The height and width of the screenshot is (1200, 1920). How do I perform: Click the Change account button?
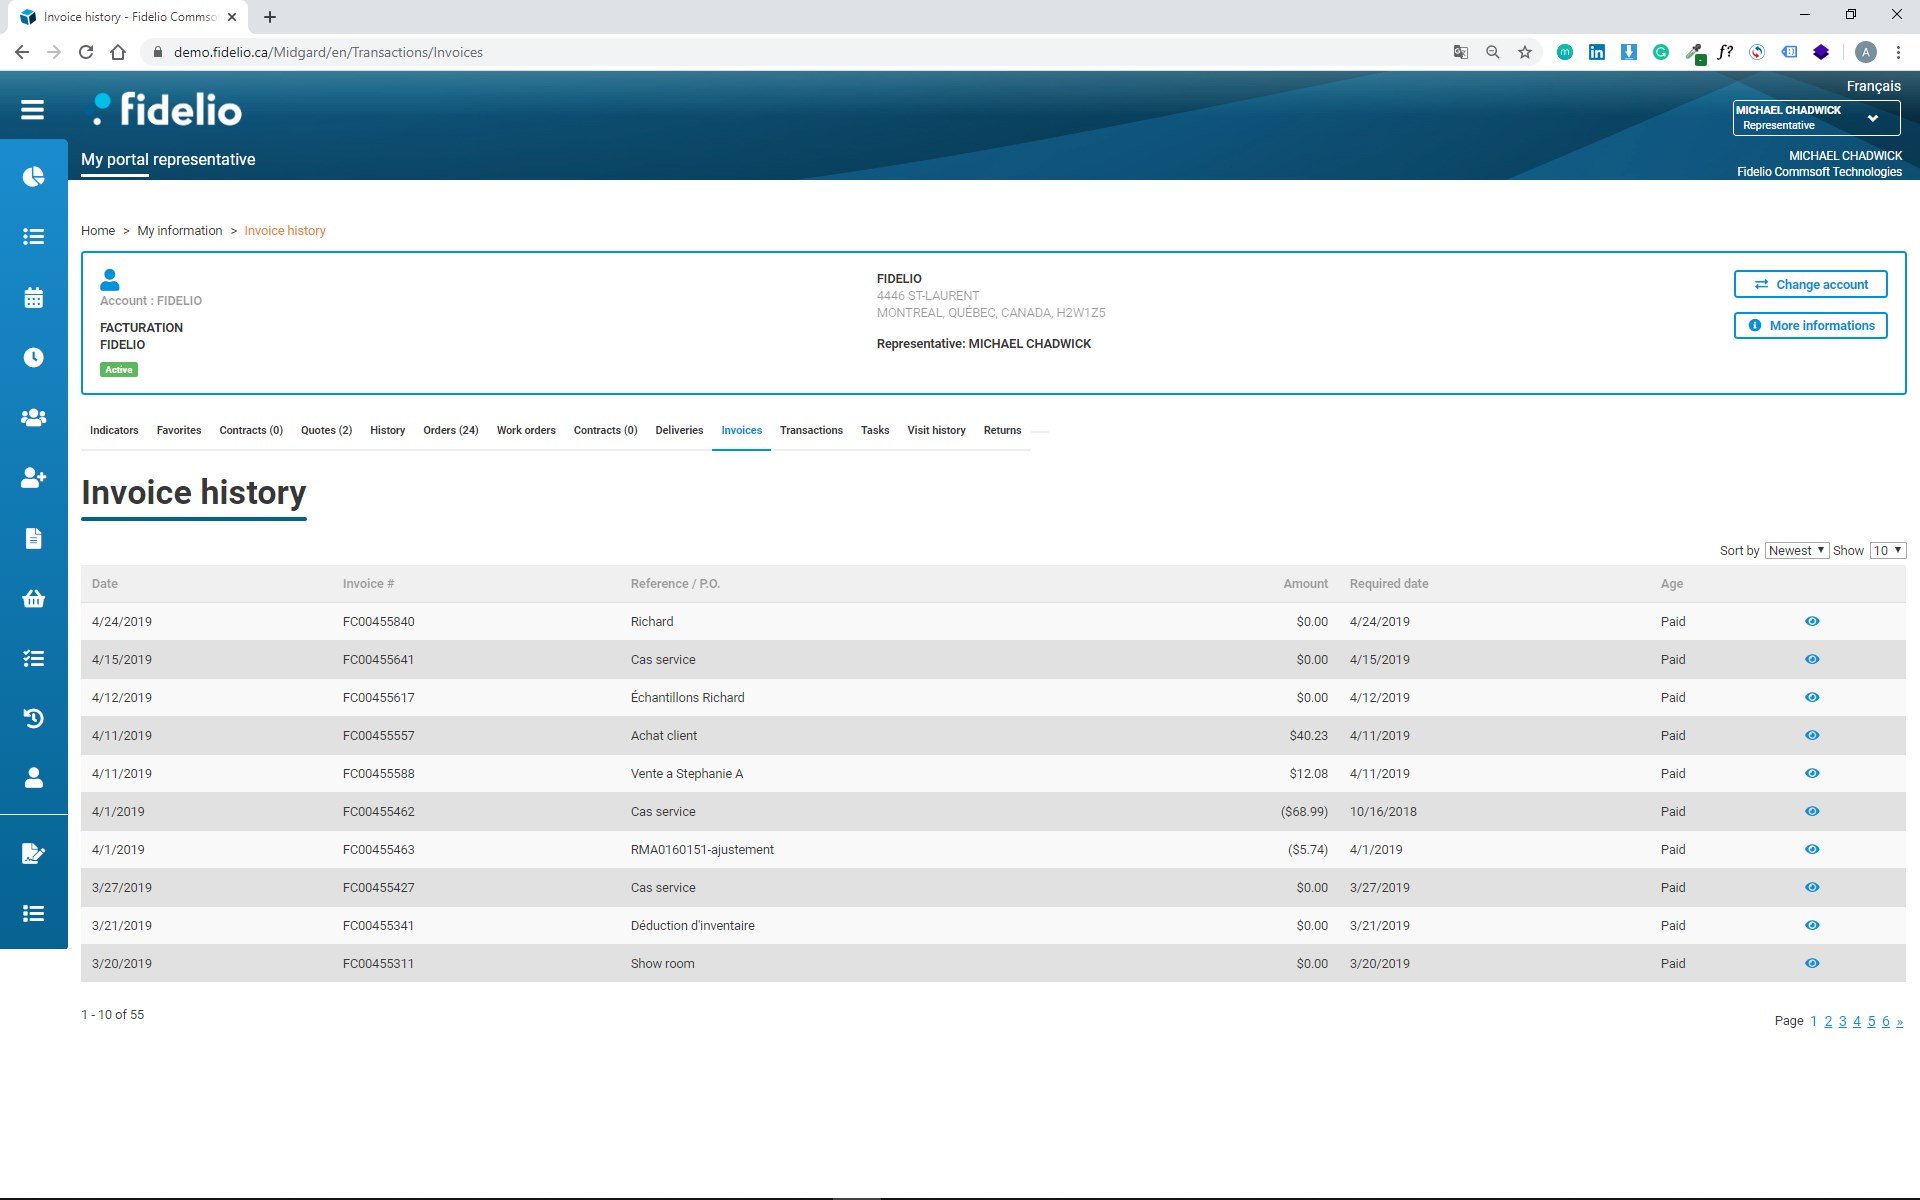point(1810,284)
